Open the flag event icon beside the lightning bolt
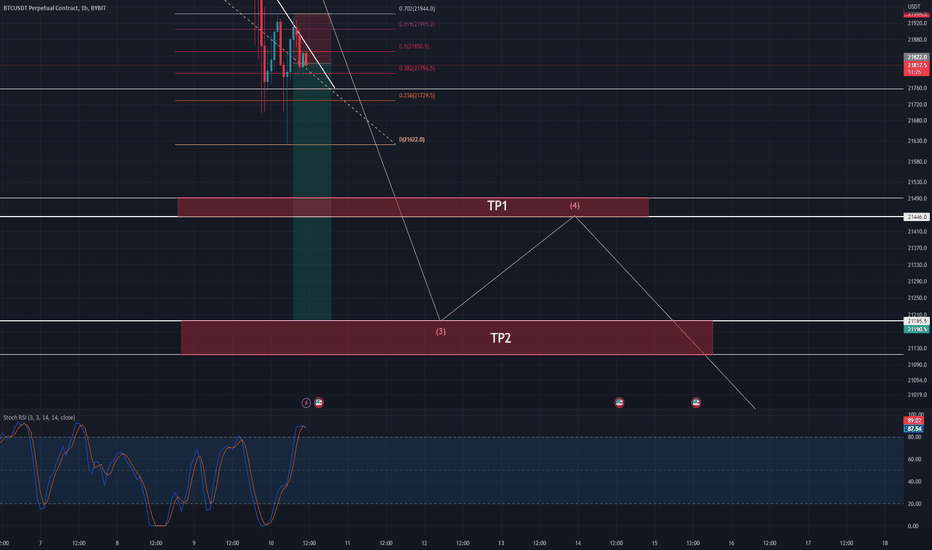Screen dimensions: 932x550 click(x=319, y=403)
